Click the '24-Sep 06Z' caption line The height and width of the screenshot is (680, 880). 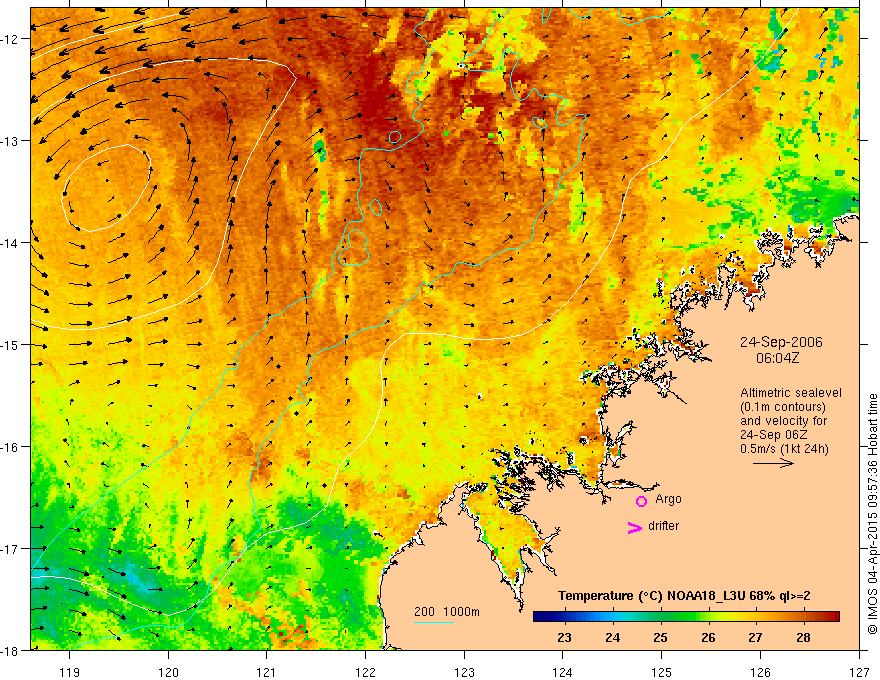771,435
